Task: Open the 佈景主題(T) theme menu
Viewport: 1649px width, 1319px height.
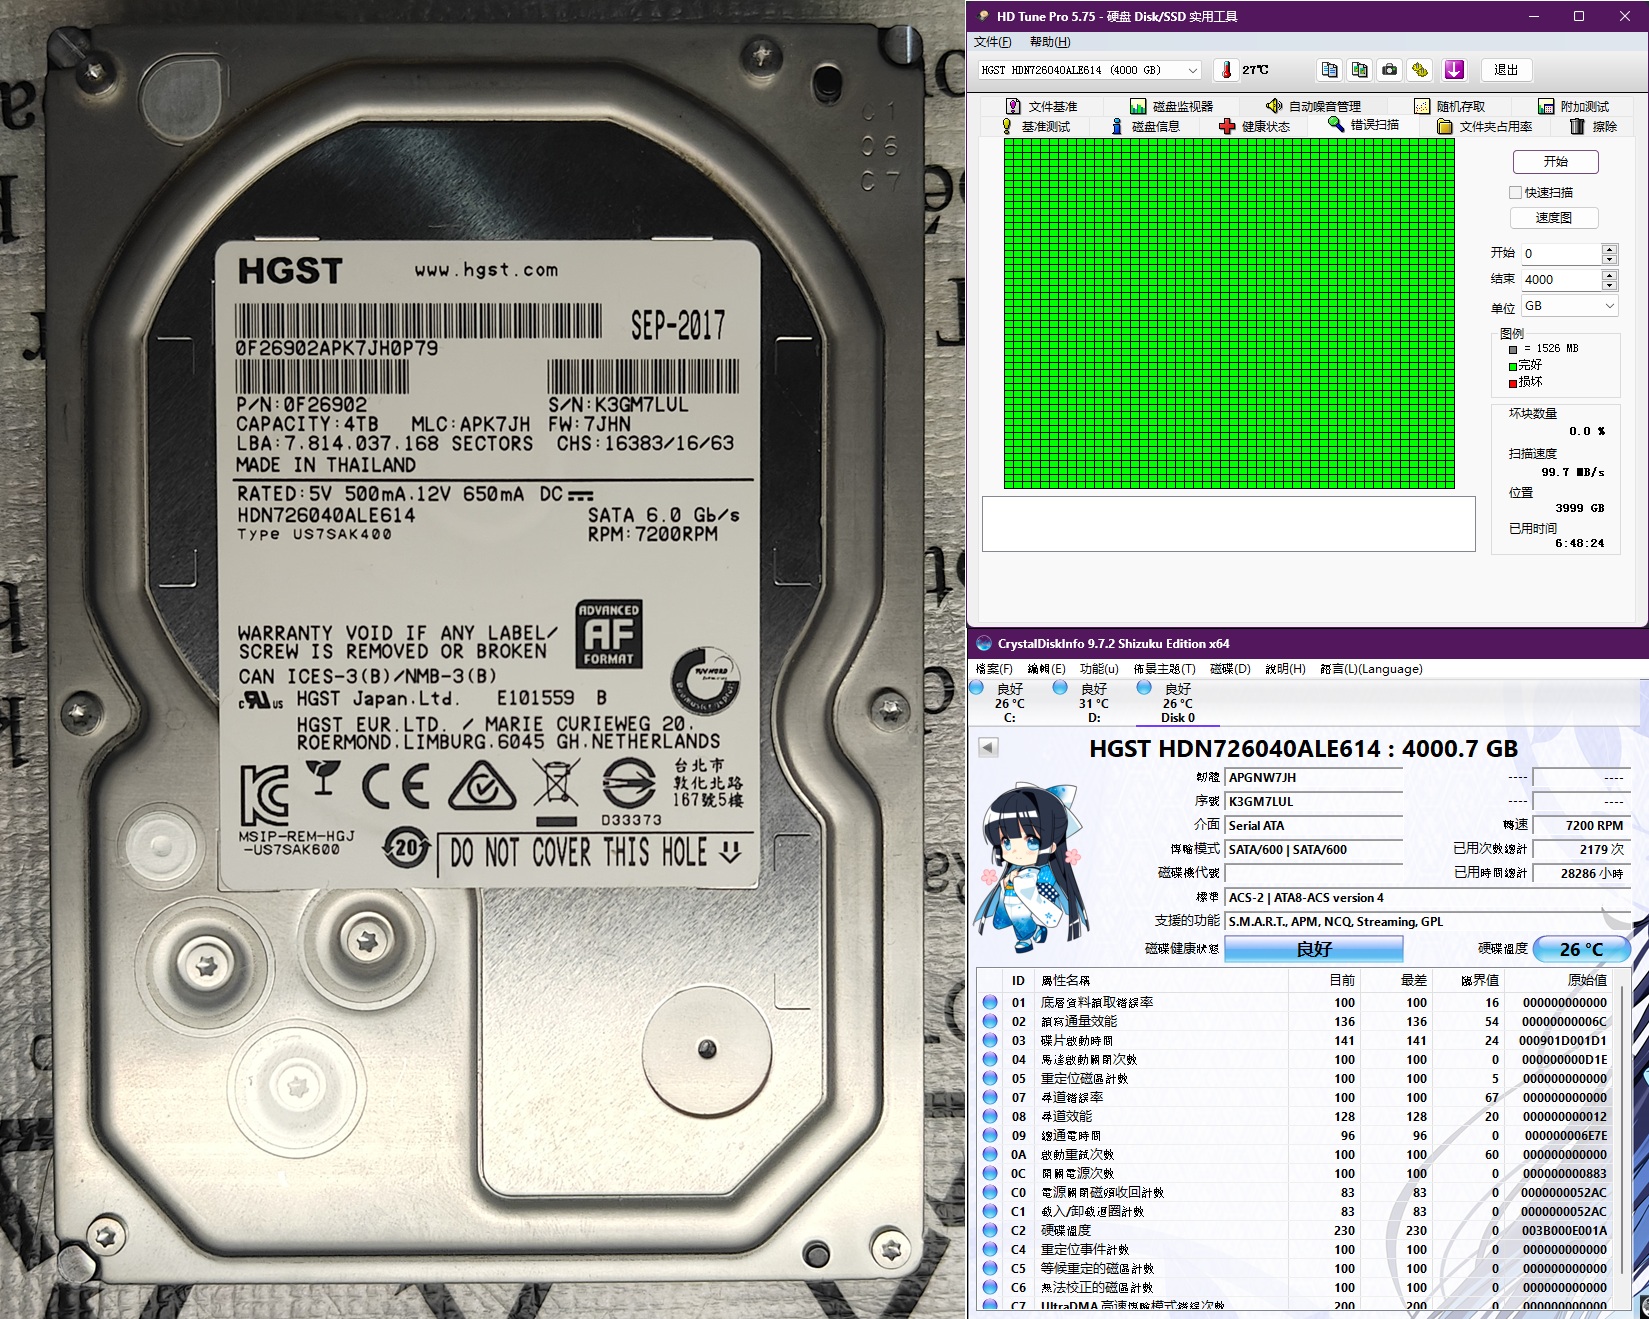Action: coord(1164,669)
